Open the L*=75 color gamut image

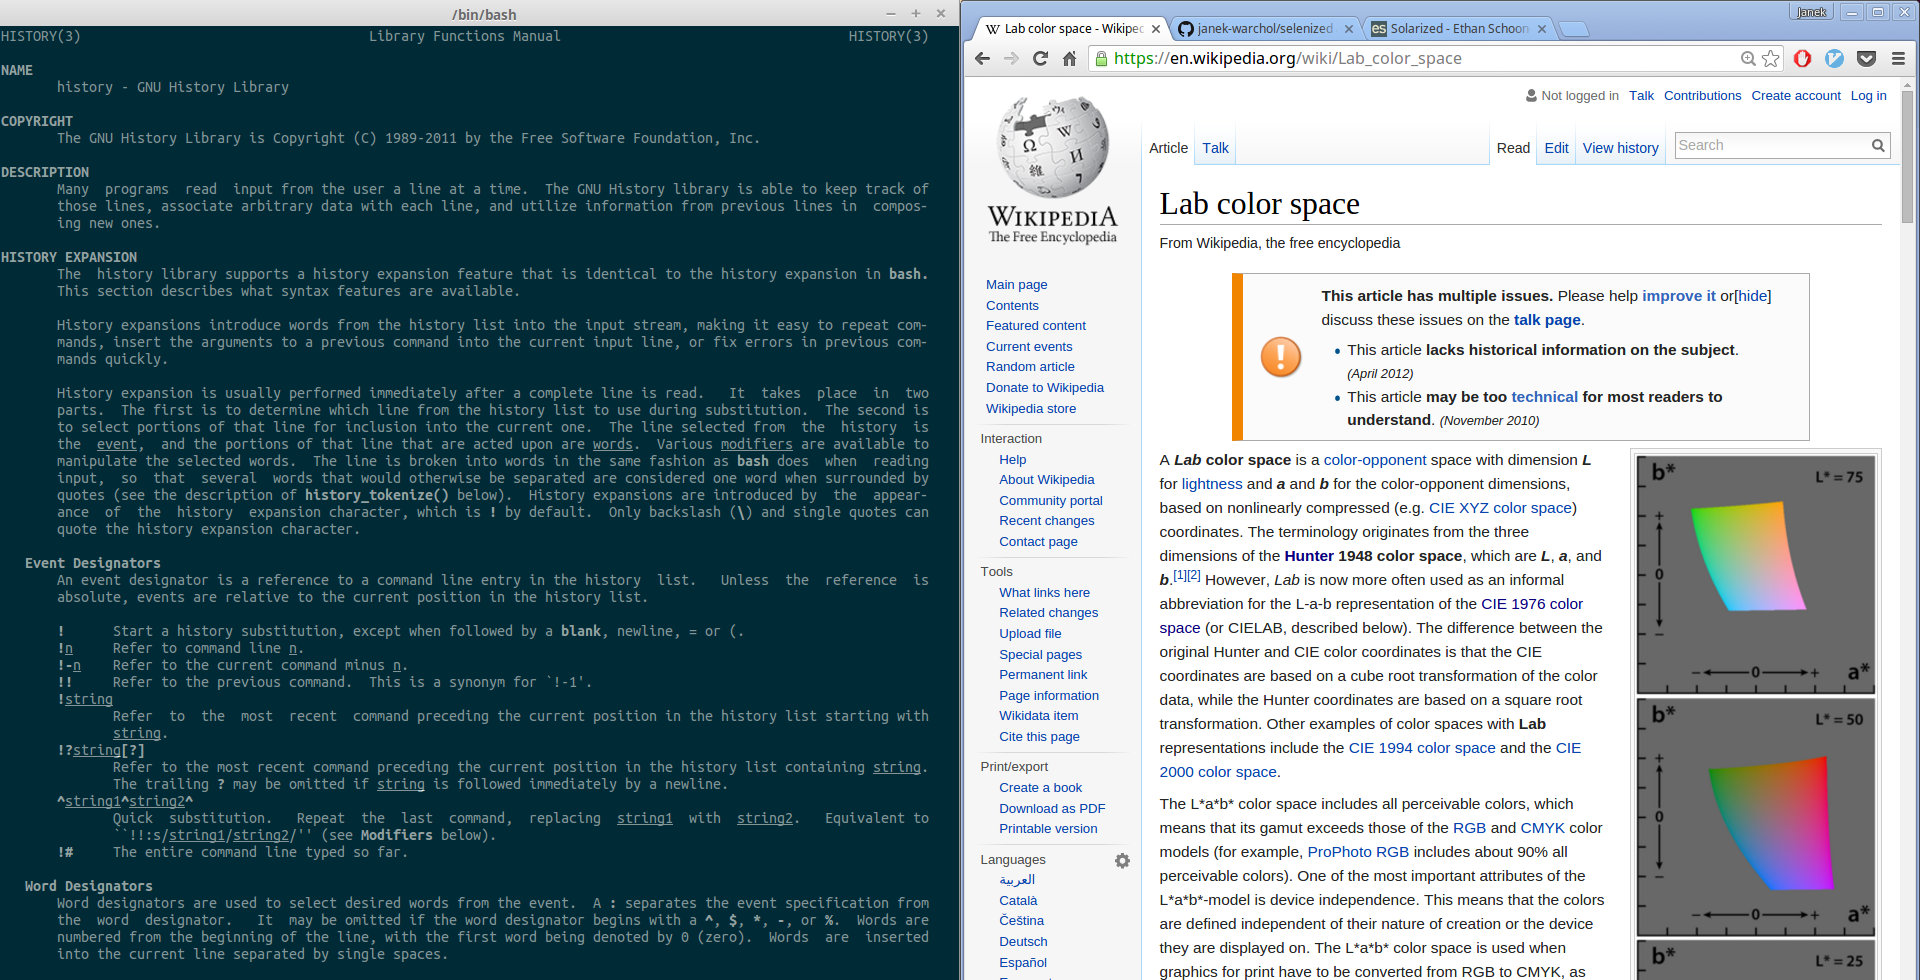pos(1755,574)
